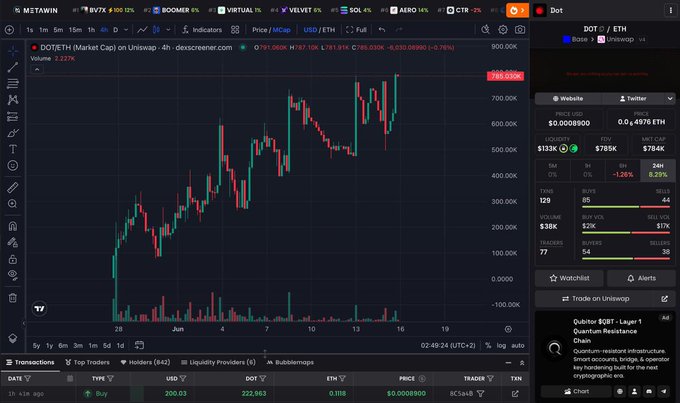Screen dimensions: 680x403
Task: Select the brush drawing tool
Action: (13, 133)
